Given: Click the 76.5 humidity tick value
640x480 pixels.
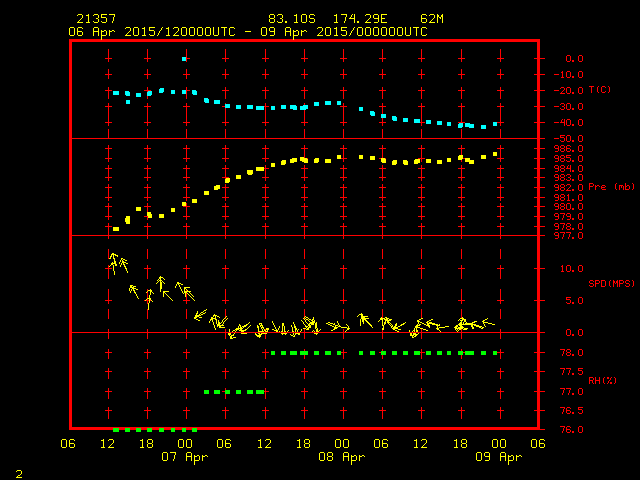Looking at the screenshot, I should 571,411.
